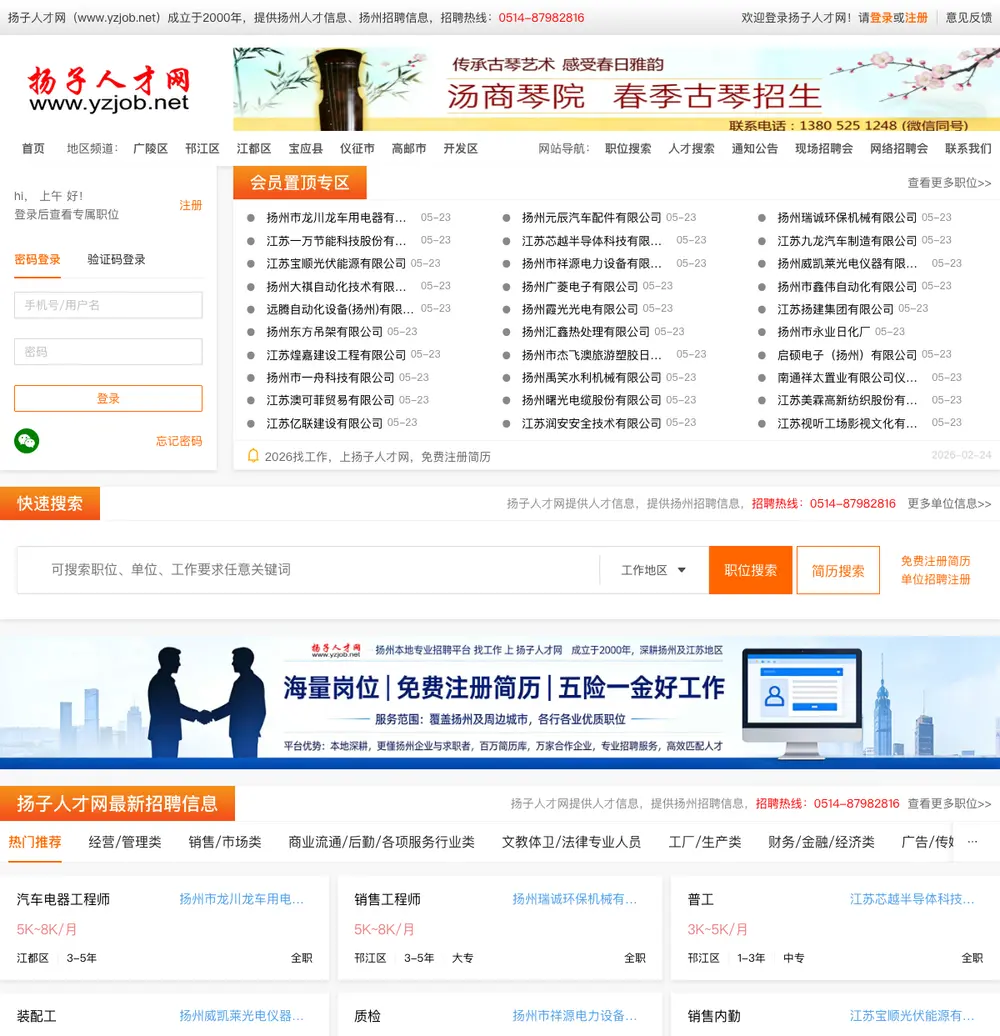This screenshot has height=1036, width=1000.
Task: Click the top-bar 登录 link
Action: pyautogui.click(x=881, y=18)
